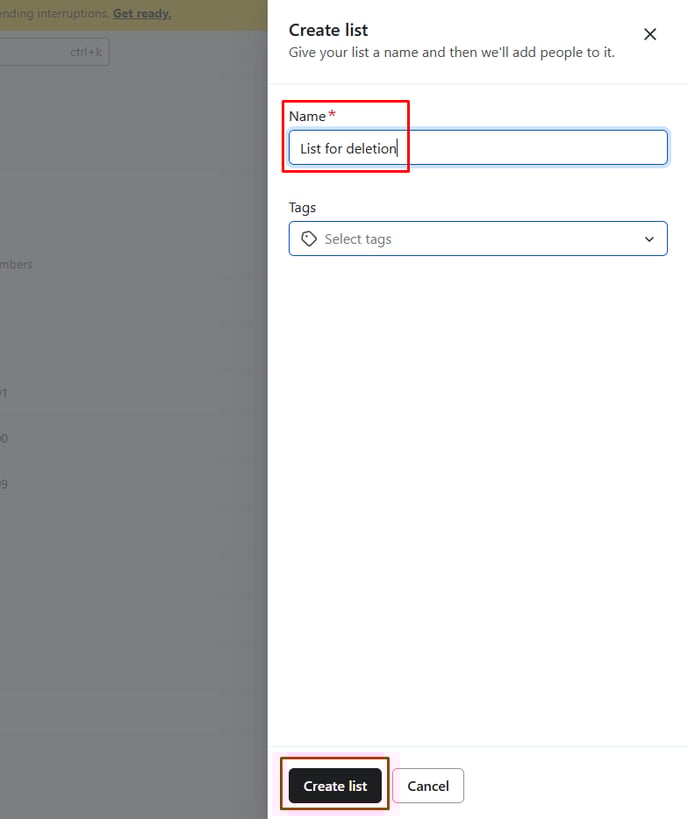Expand the Tags dropdown chevron
The width and height of the screenshot is (688, 819).
point(649,239)
